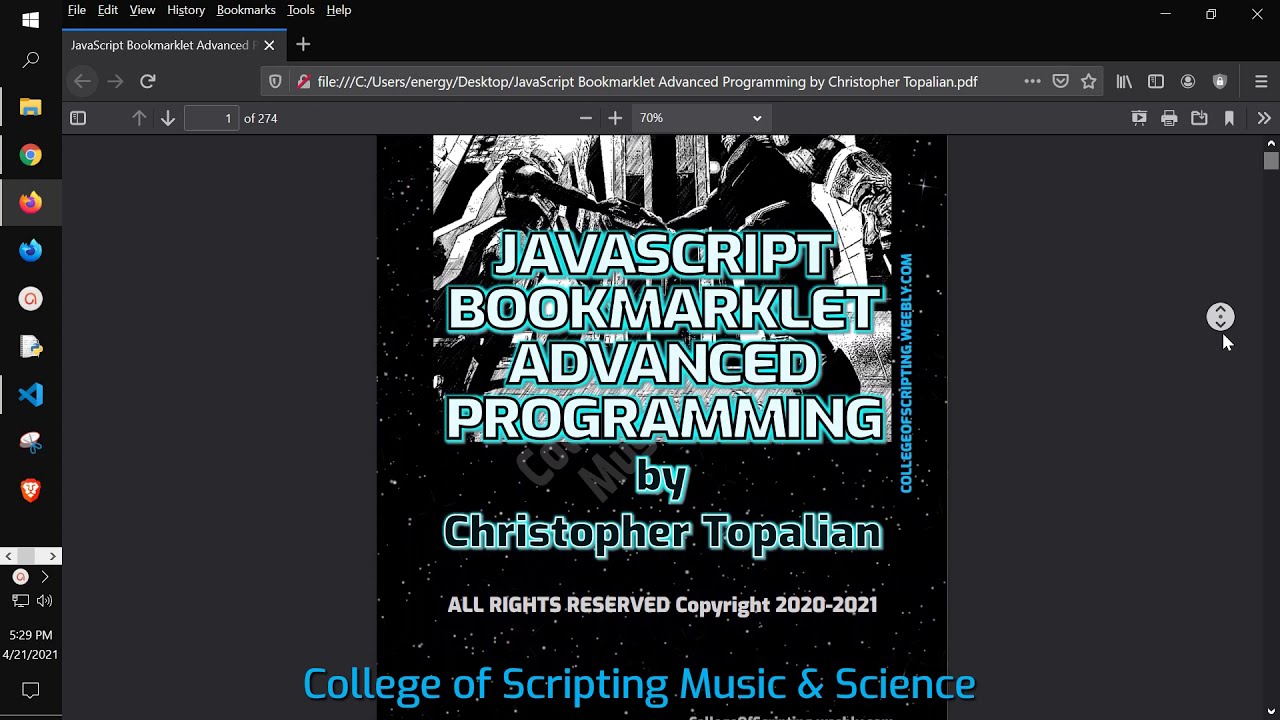Viewport: 1280px width, 720px height.
Task: Zoom out of the PDF document
Action: point(586,118)
